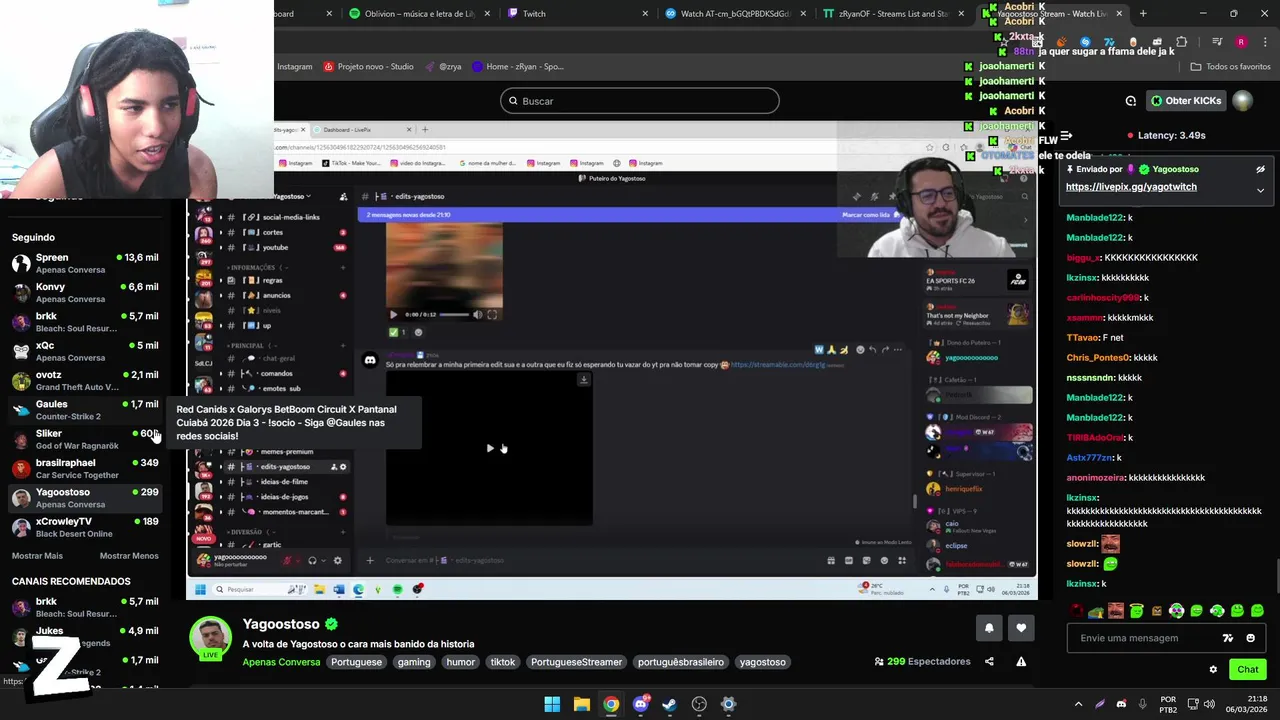Click the Obter KICKs button

(x=1186, y=101)
